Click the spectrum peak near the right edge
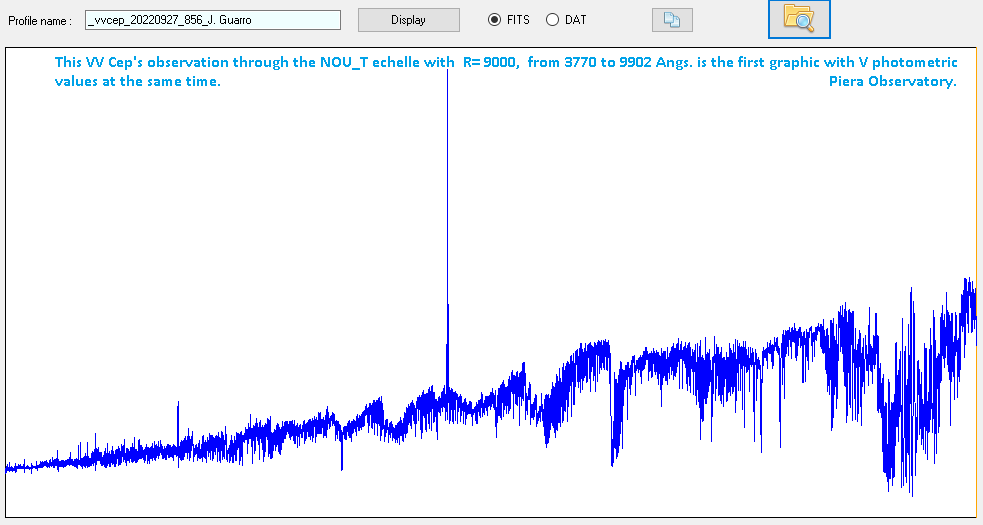 tap(967, 280)
